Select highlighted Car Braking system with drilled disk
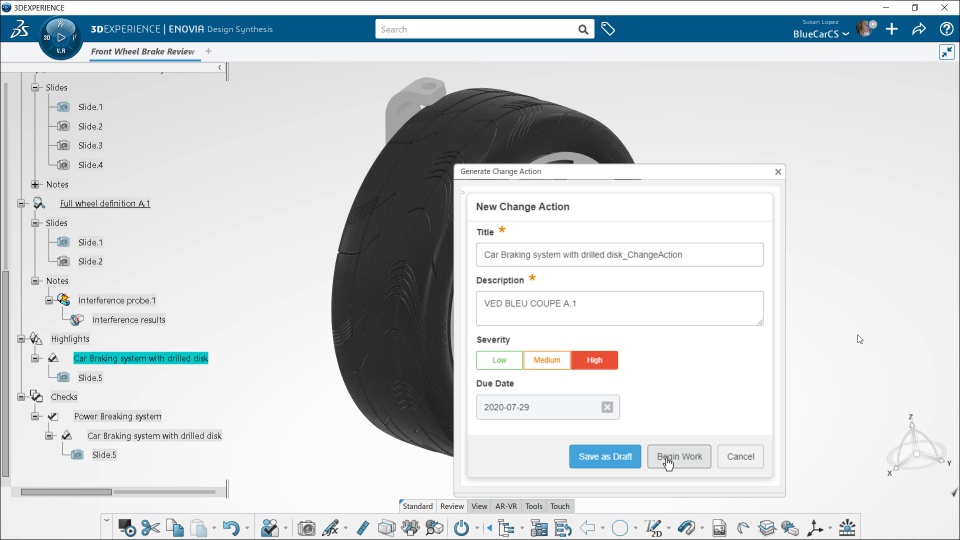The width and height of the screenshot is (960, 540). click(x=141, y=358)
